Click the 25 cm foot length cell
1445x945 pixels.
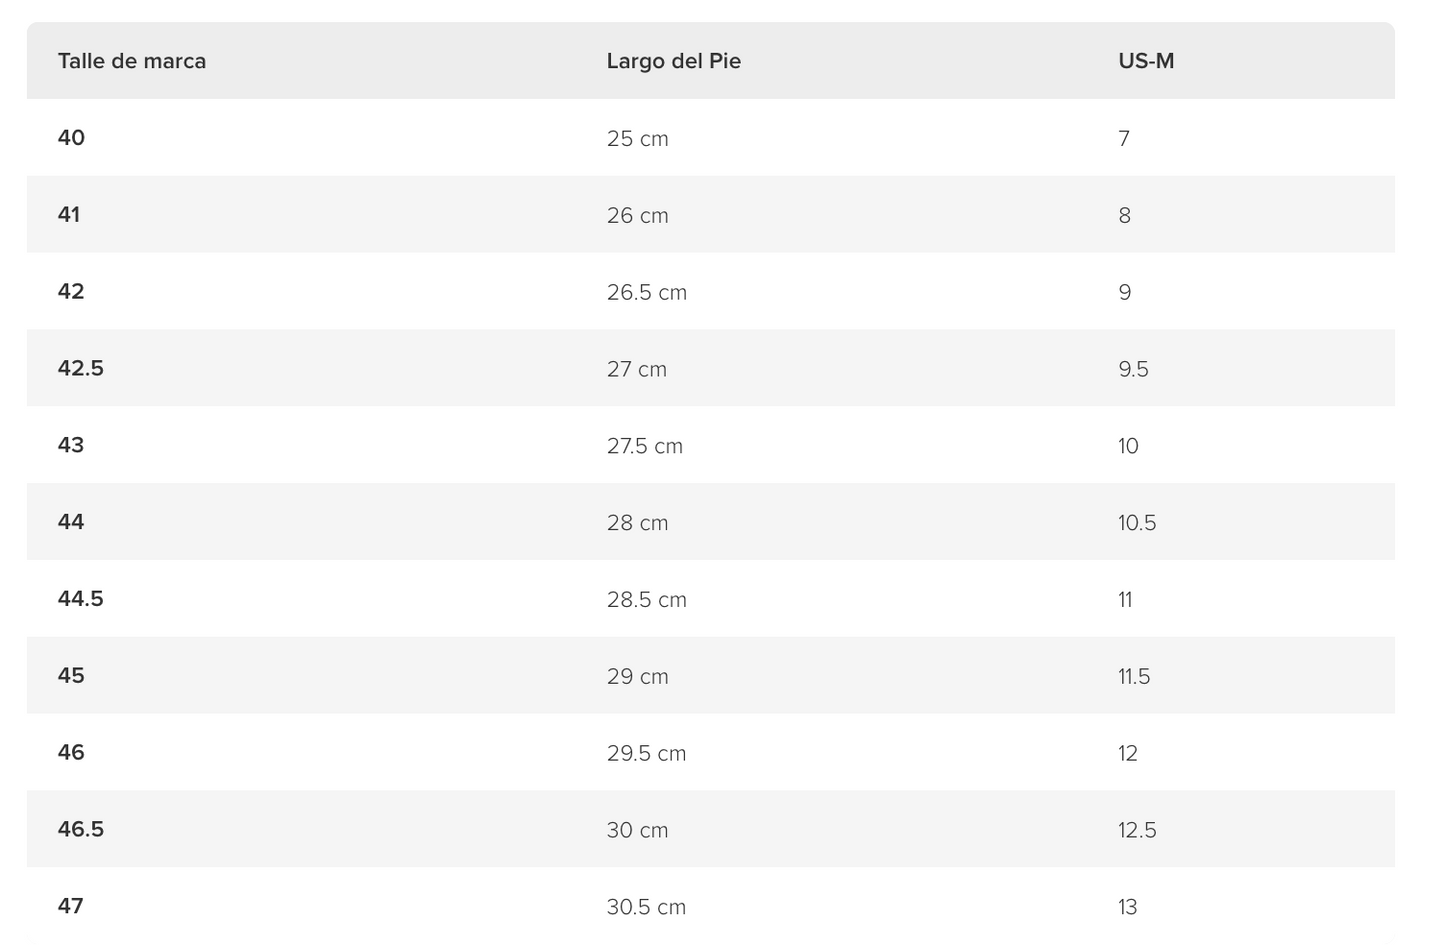coord(637,139)
